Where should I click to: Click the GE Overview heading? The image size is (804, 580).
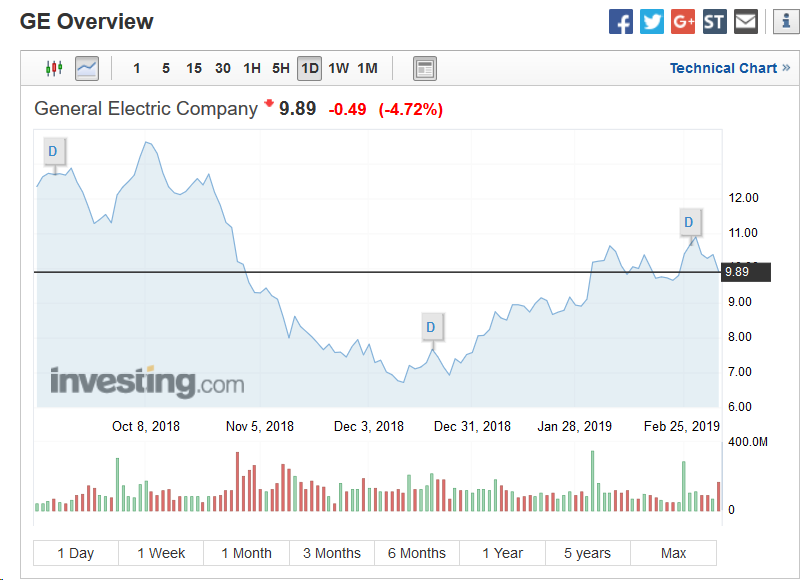coord(86,22)
